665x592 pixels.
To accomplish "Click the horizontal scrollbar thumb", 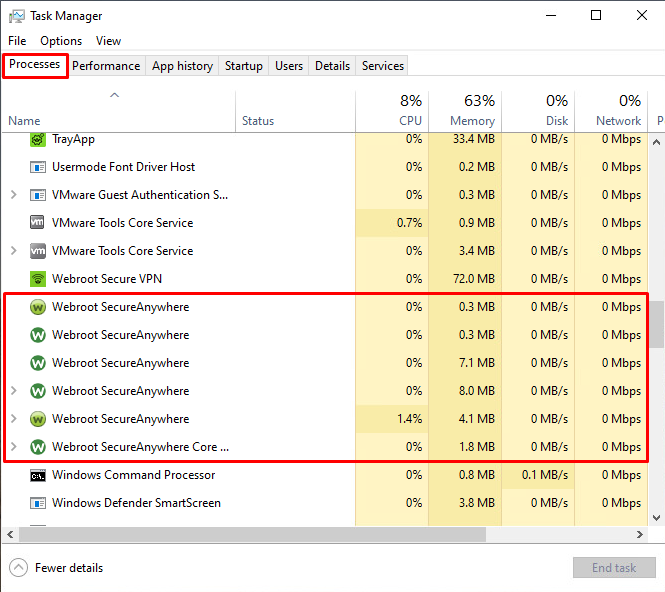I will point(252,534).
